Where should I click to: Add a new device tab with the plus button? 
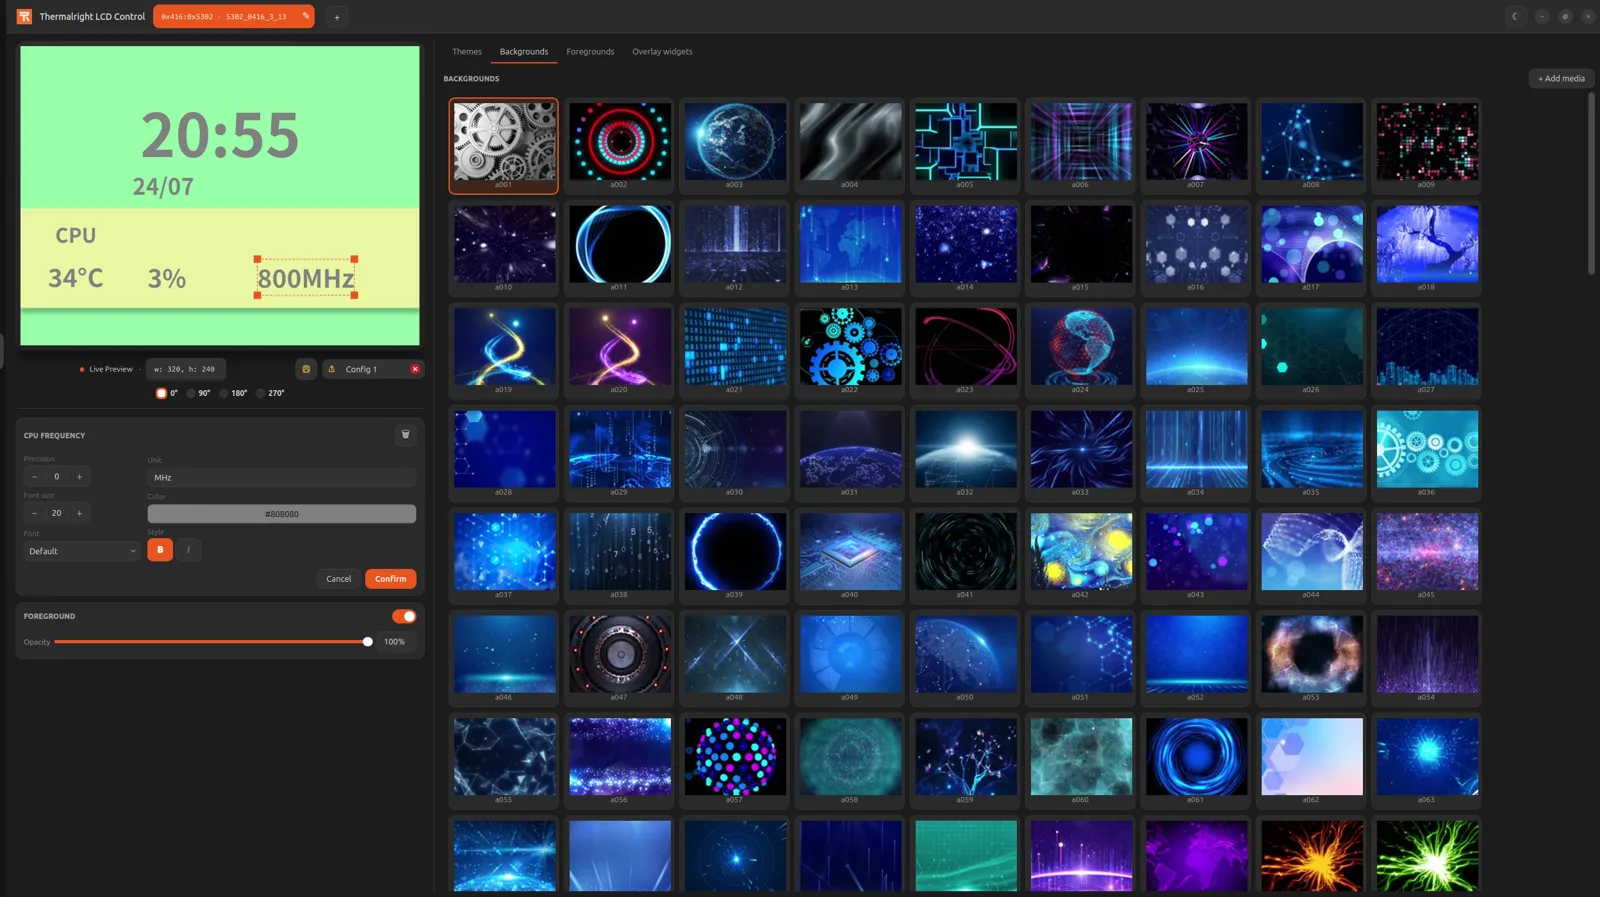[x=337, y=17]
